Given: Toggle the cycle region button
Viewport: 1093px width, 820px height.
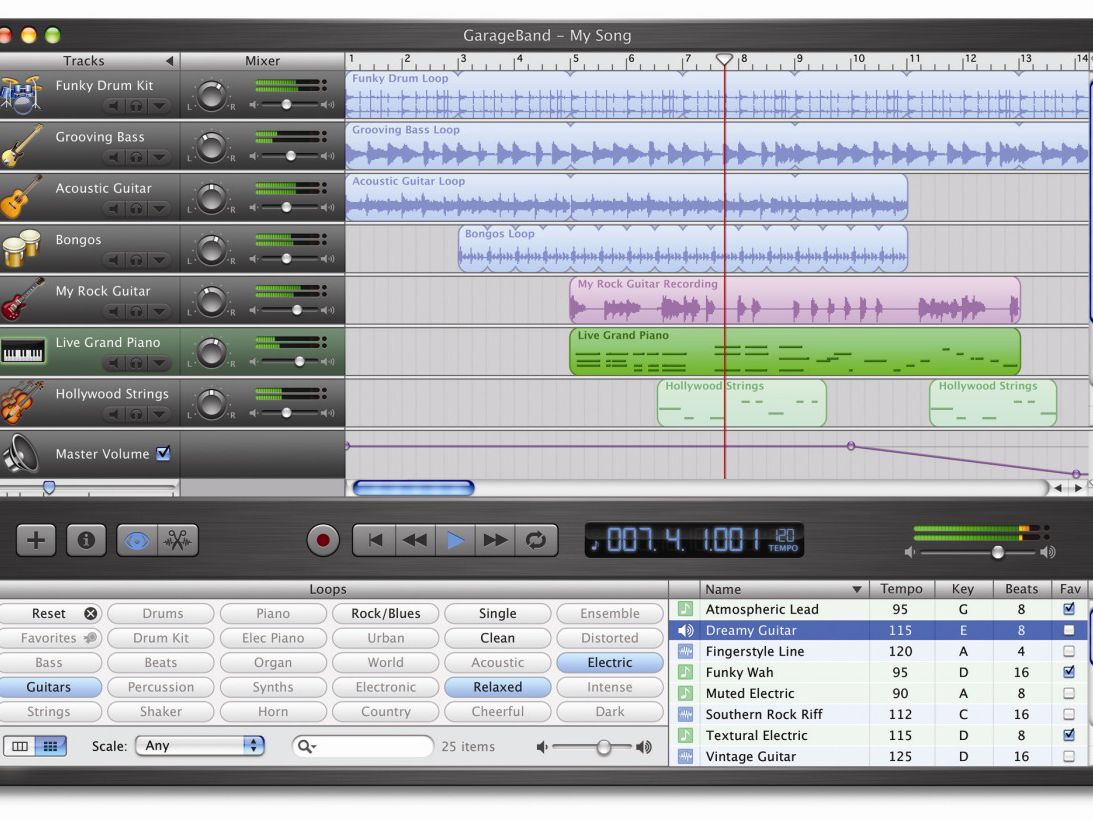Looking at the screenshot, I should 536,540.
